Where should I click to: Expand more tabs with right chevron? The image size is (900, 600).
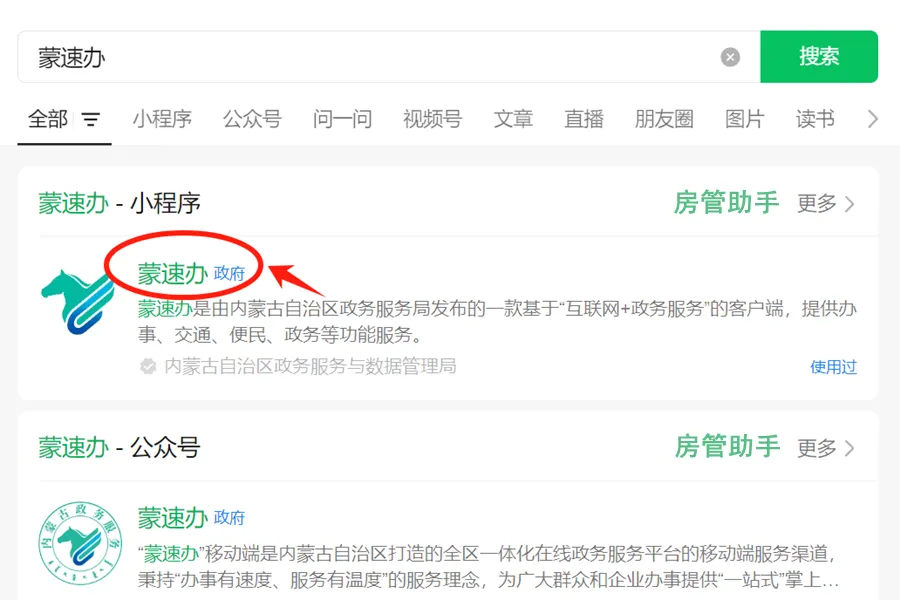(x=872, y=119)
